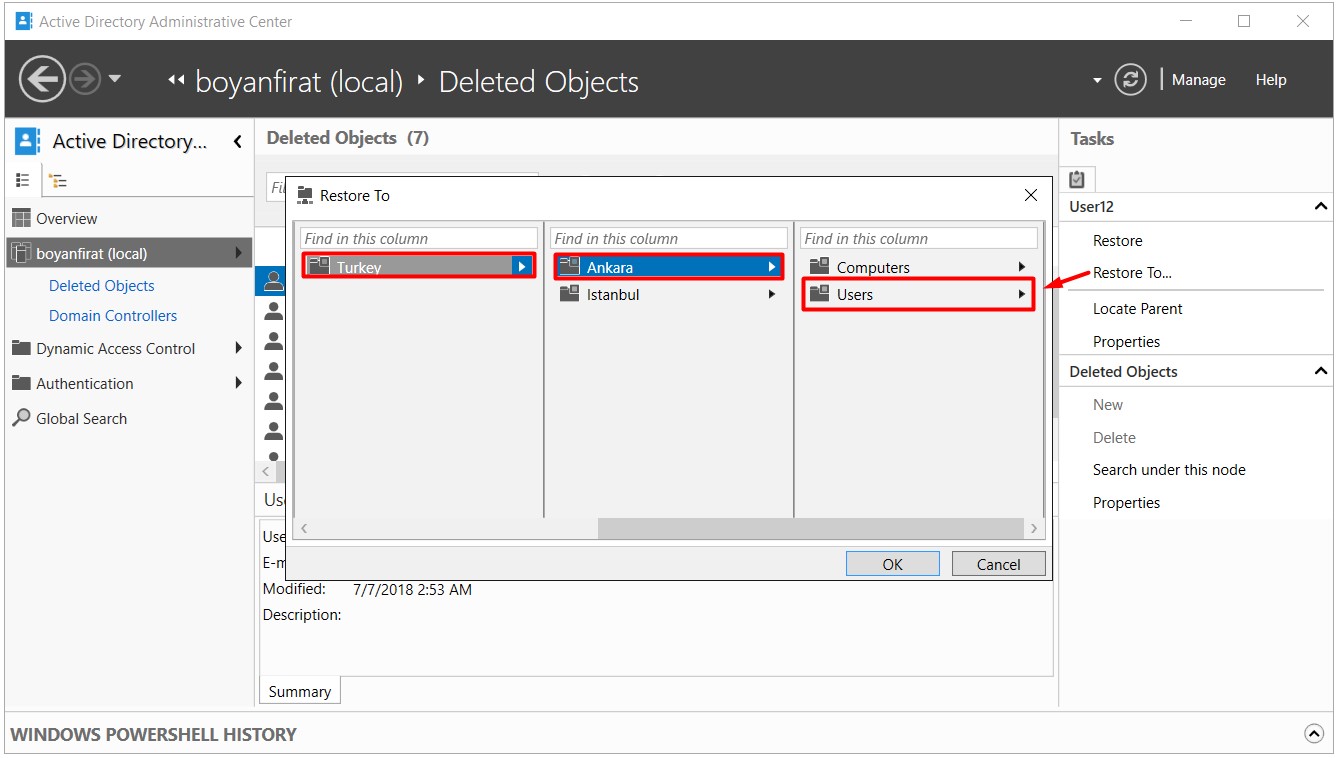Image resolution: width=1336 pixels, height=758 pixels.
Task: Open the Manage menu
Action: point(1198,80)
